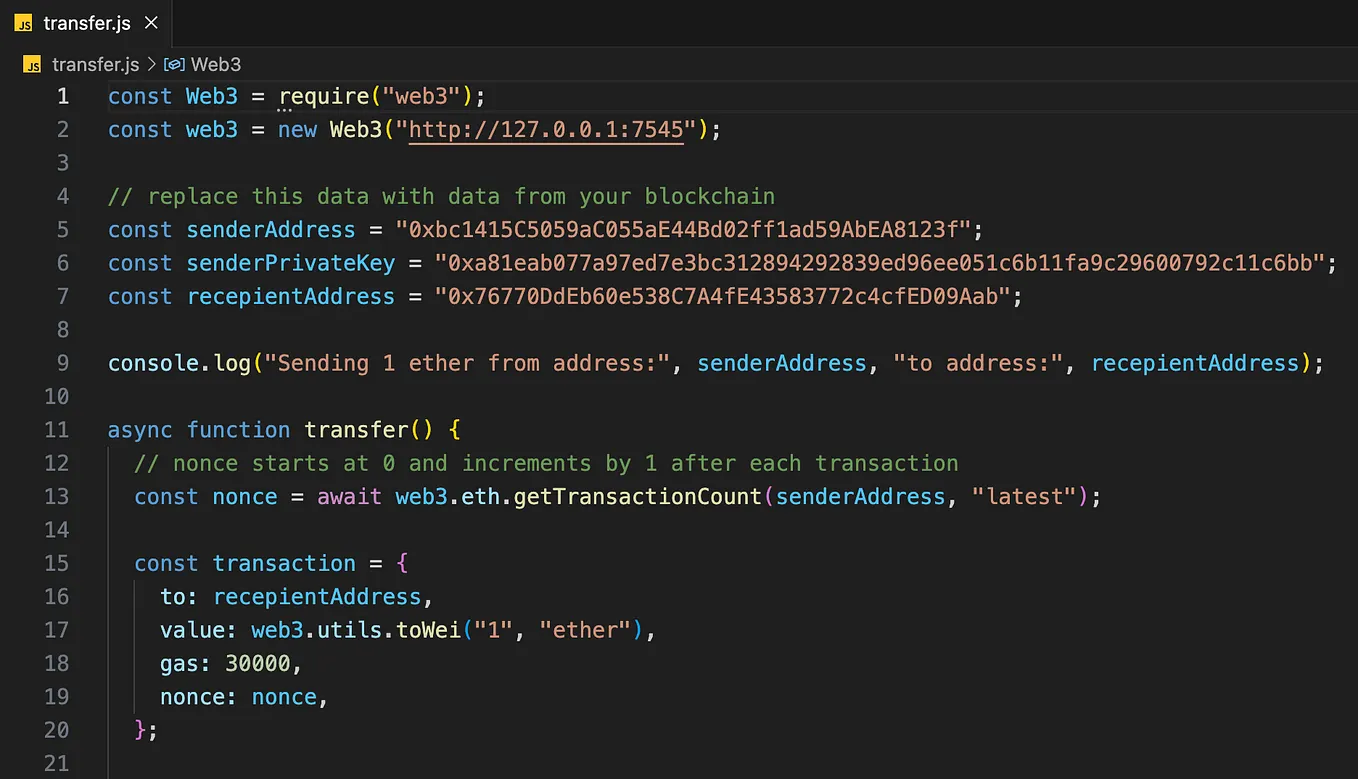The image size is (1358, 779).
Task: Click senderAddress variable on line 5
Action: tap(271, 230)
